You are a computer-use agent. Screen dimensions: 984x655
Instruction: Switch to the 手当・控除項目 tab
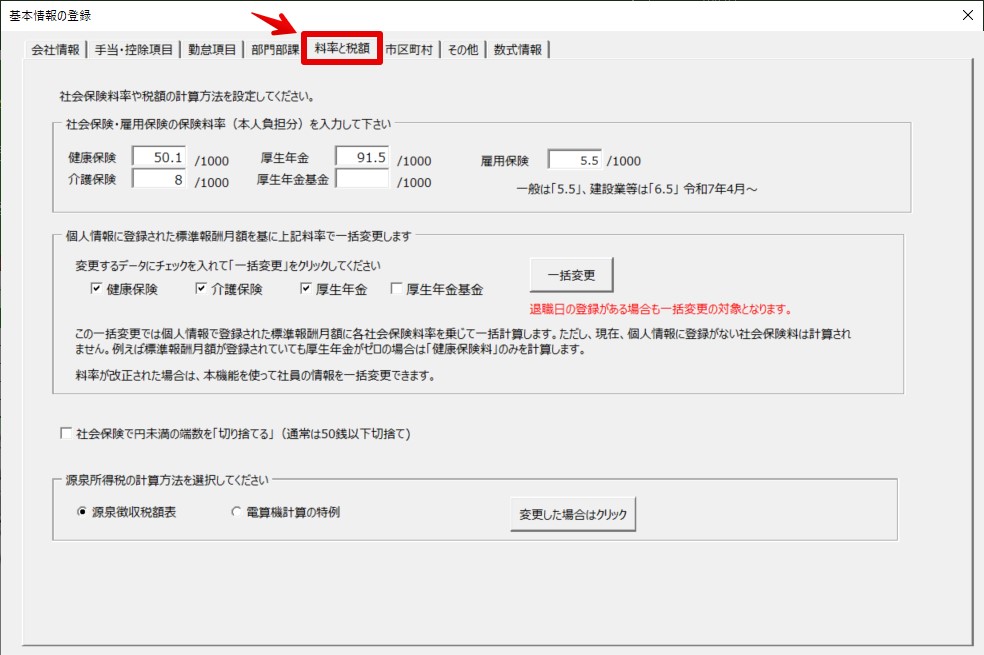click(133, 50)
